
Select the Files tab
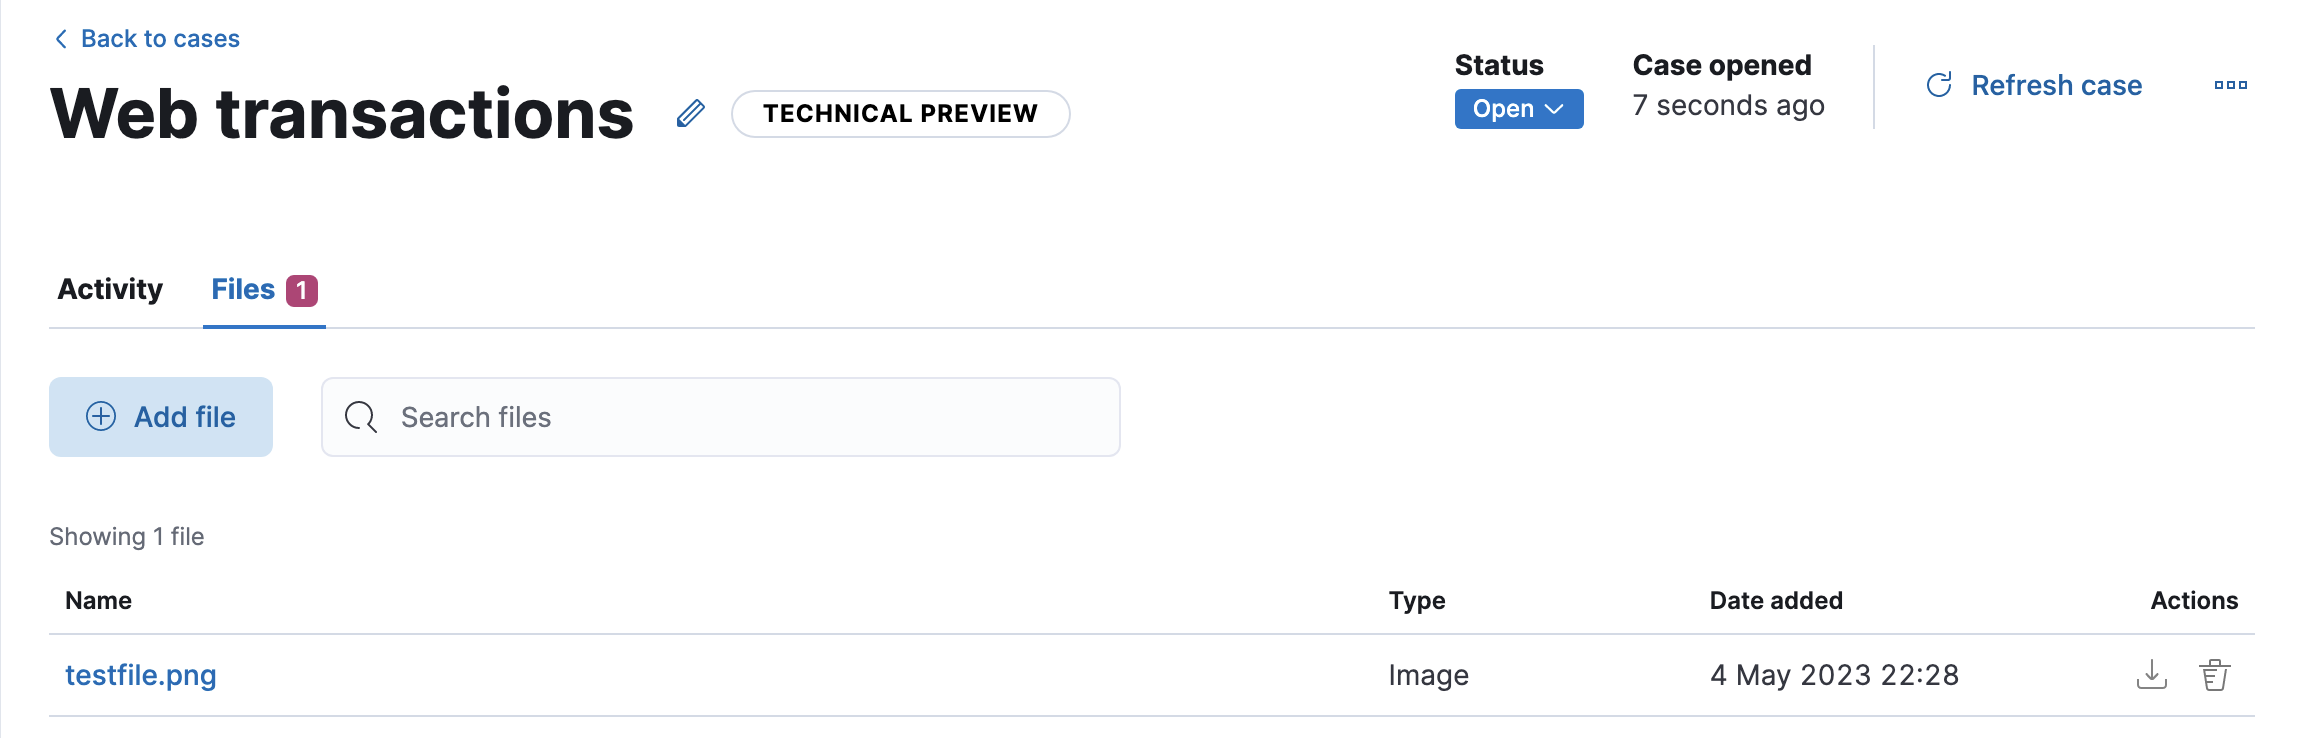point(243,290)
